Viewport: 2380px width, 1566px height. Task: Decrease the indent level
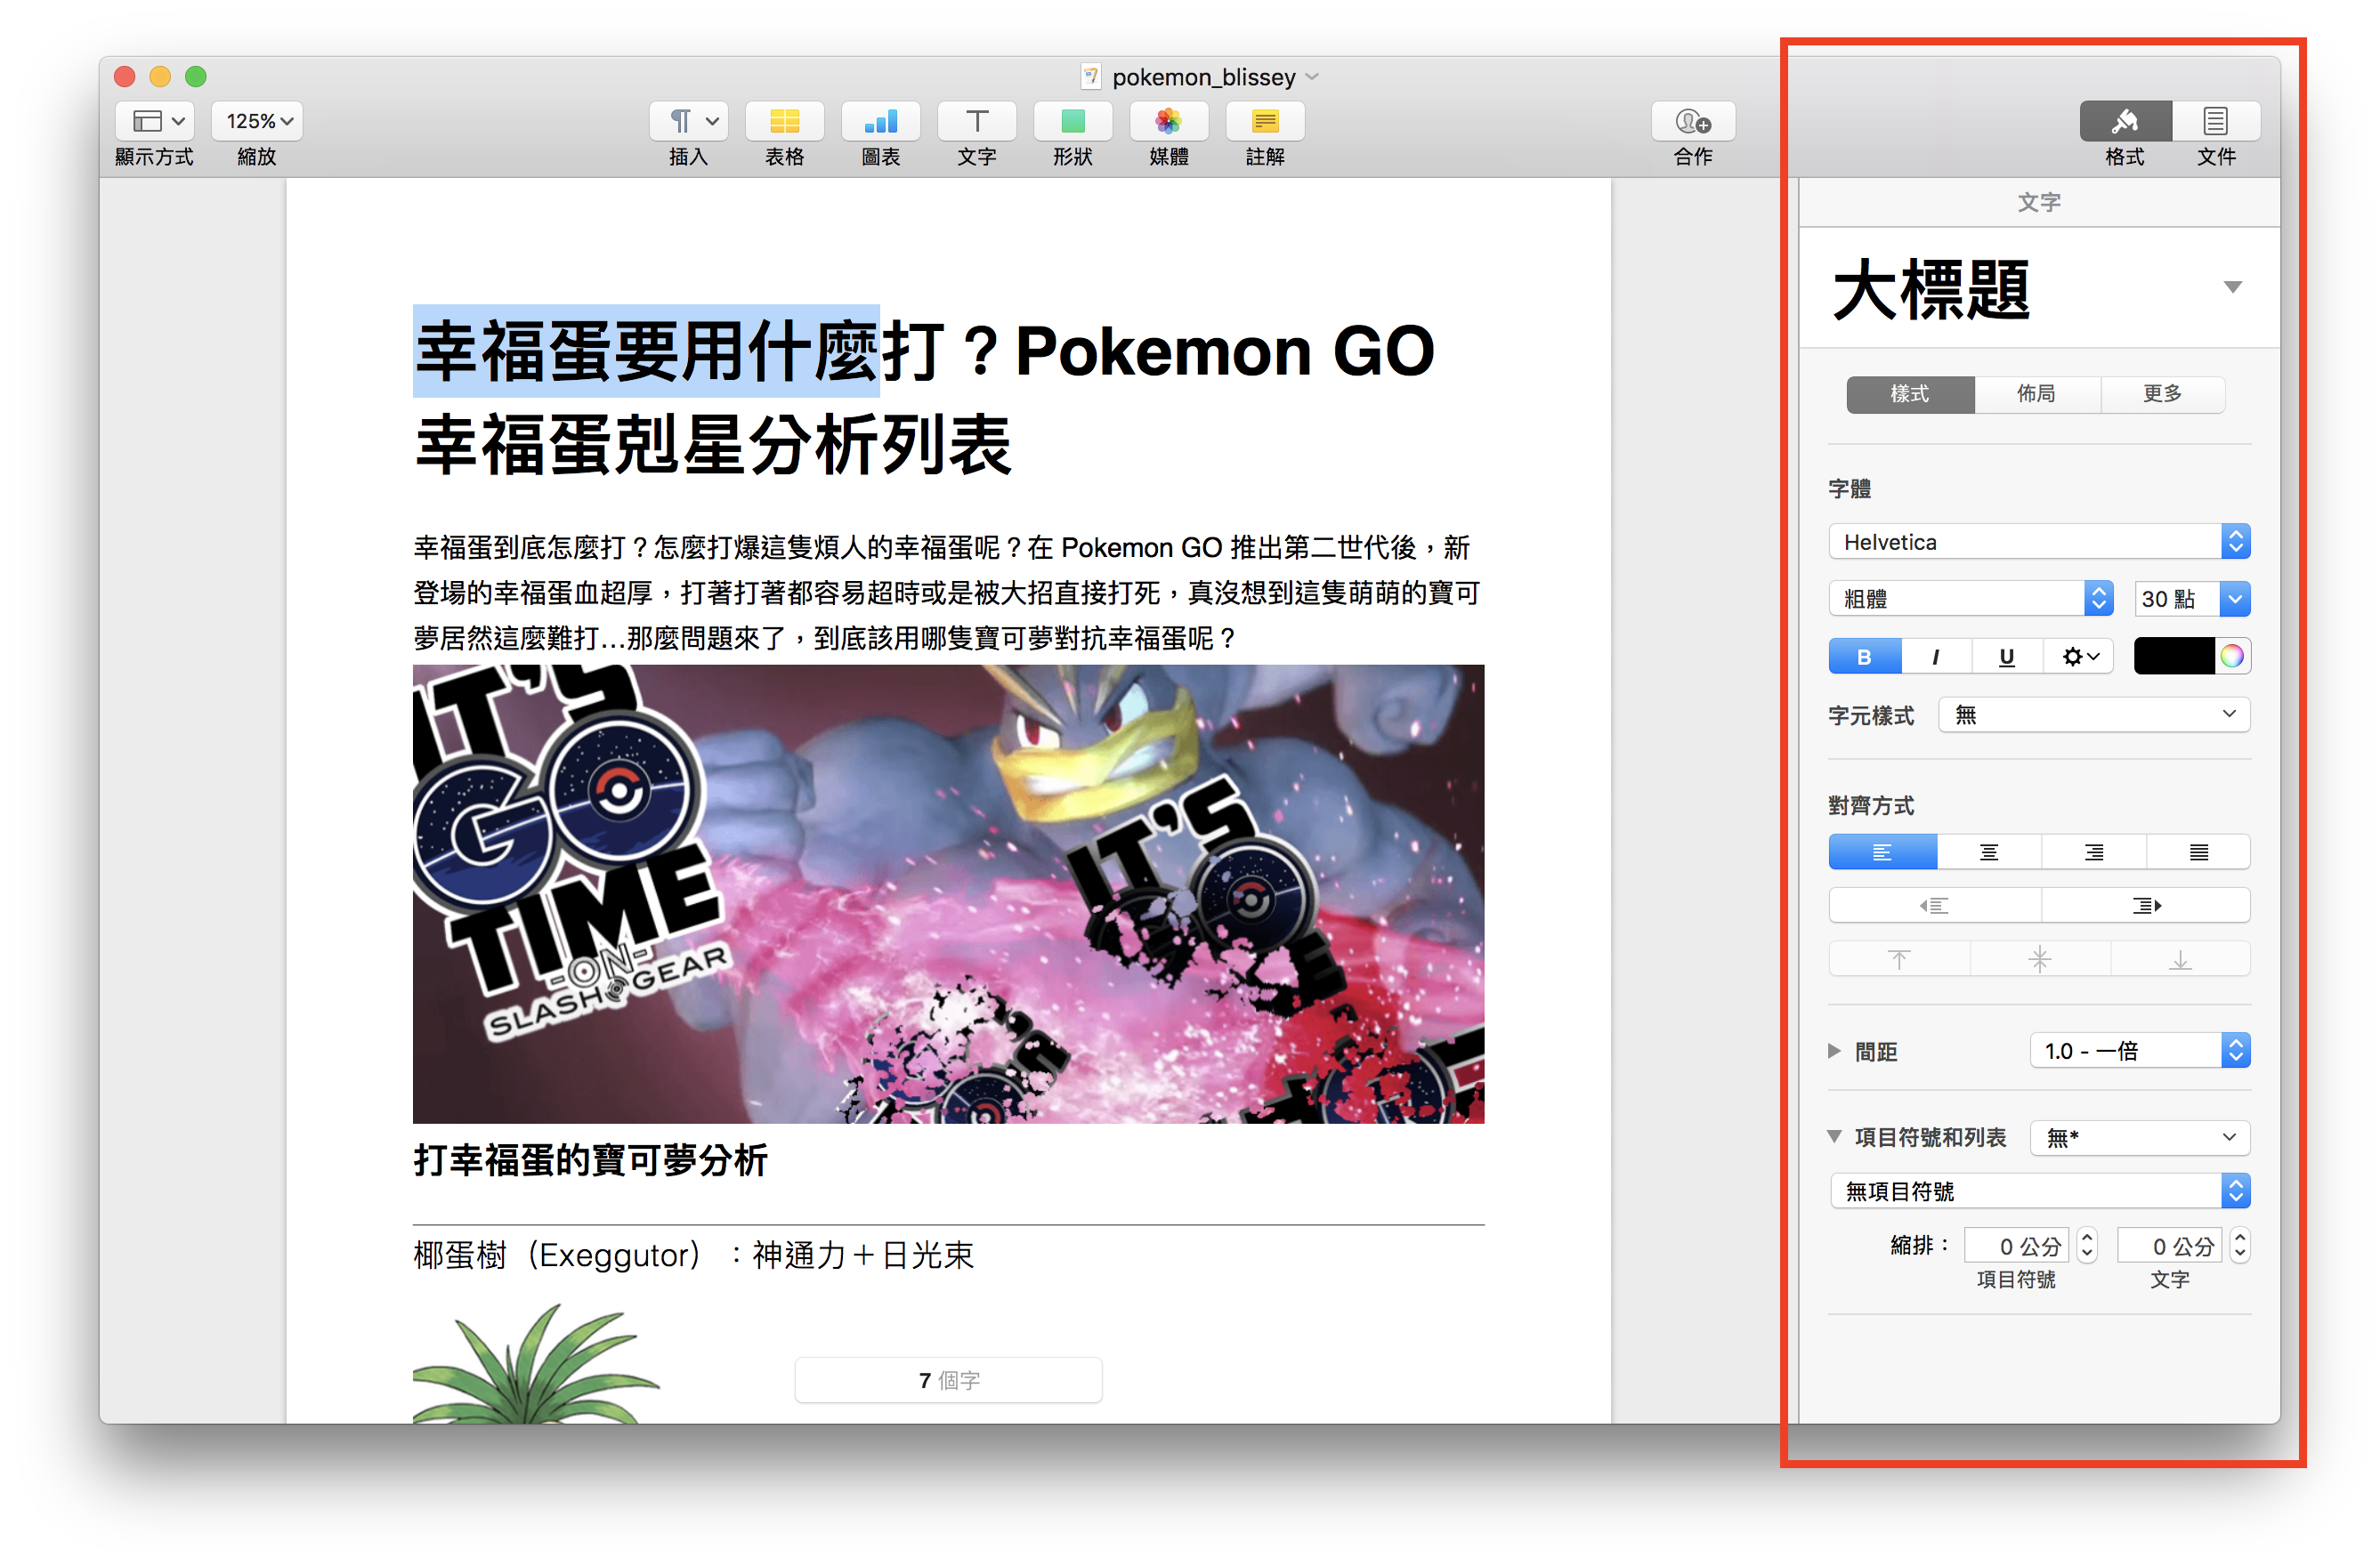pyautogui.click(x=1934, y=906)
